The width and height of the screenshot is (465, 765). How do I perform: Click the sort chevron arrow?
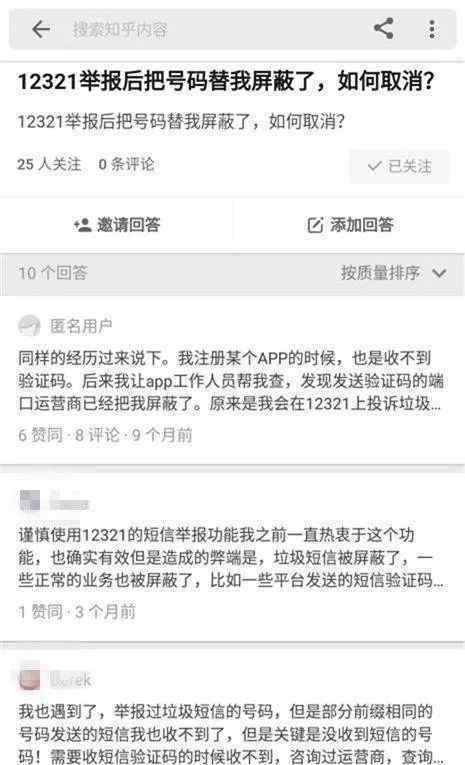pos(439,273)
